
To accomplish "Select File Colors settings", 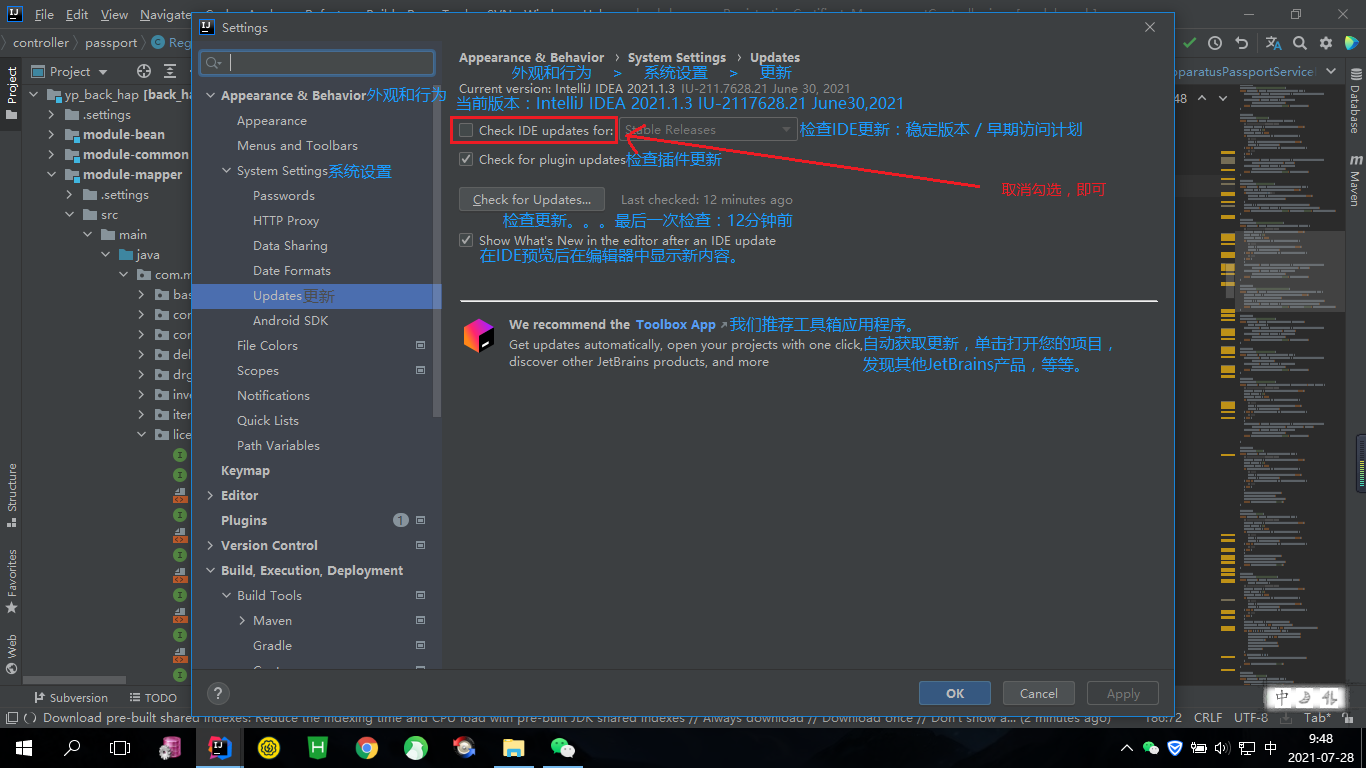I will point(267,346).
